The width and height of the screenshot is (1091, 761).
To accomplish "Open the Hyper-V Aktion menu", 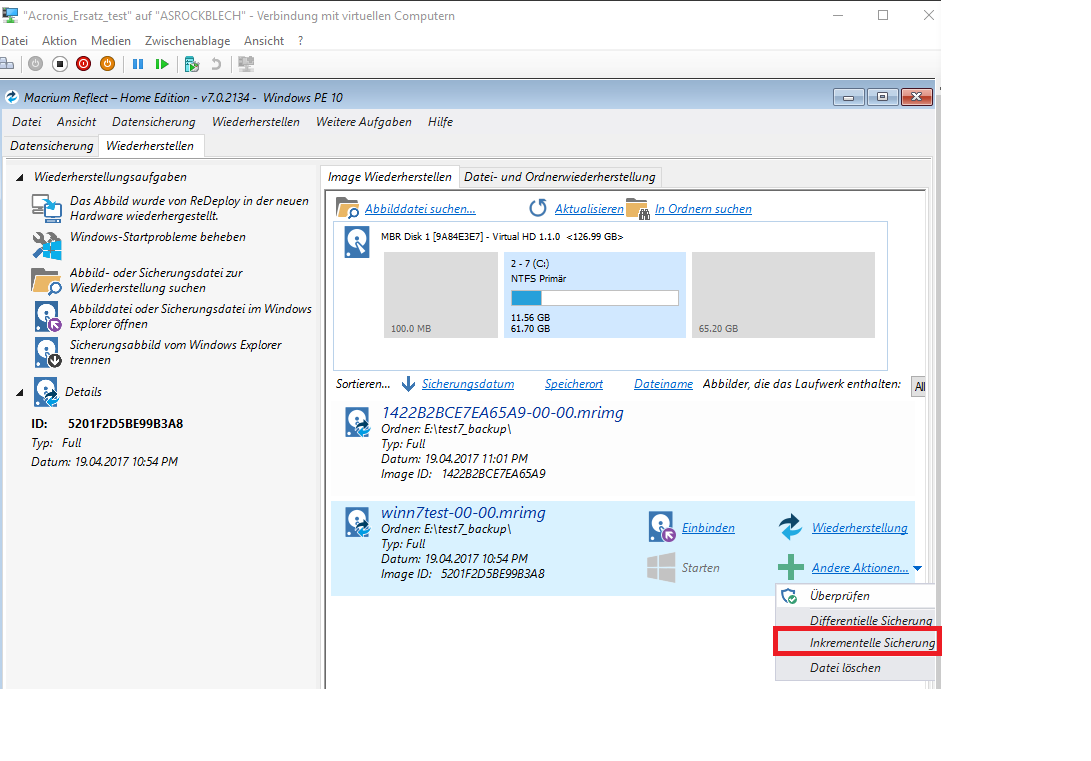I will click(x=59, y=40).
